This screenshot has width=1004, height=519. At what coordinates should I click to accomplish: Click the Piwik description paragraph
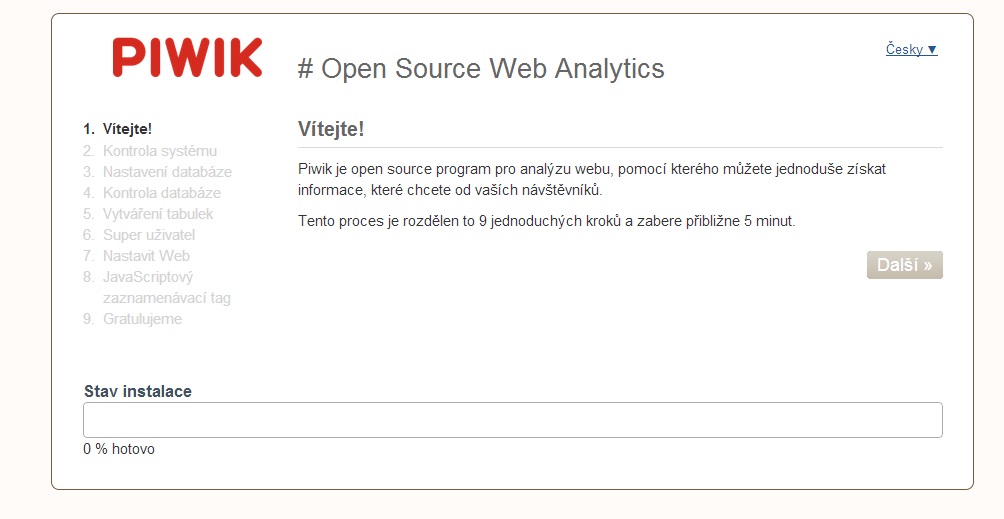tap(592, 179)
